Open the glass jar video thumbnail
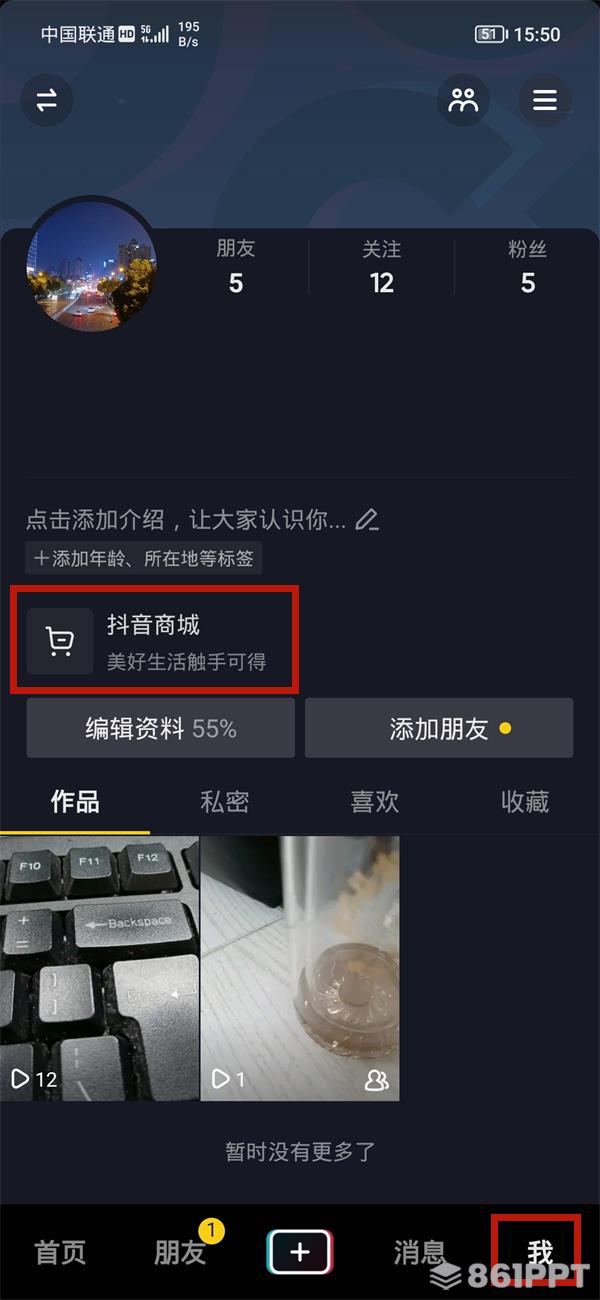 tap(300, 968)
